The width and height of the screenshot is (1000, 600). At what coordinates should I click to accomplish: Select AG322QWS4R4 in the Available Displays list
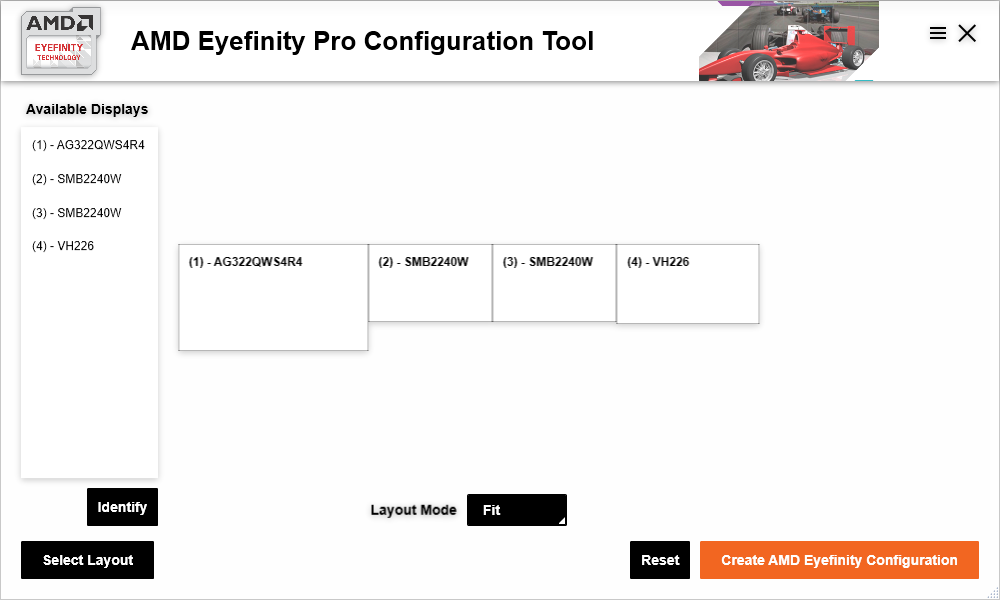89,145
